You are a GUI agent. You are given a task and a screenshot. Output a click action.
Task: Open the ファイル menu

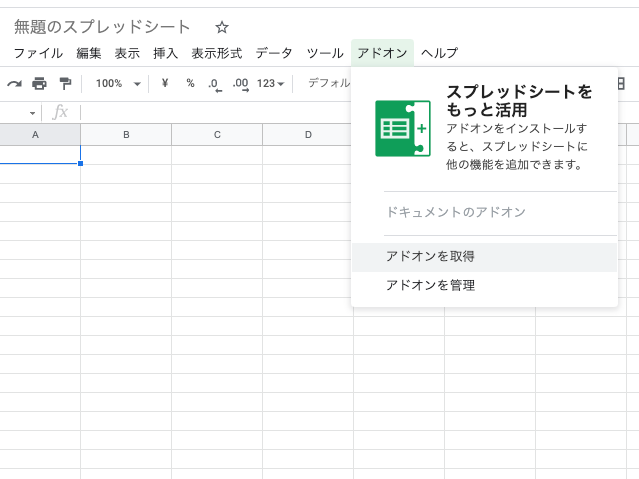tap(38, 53)
